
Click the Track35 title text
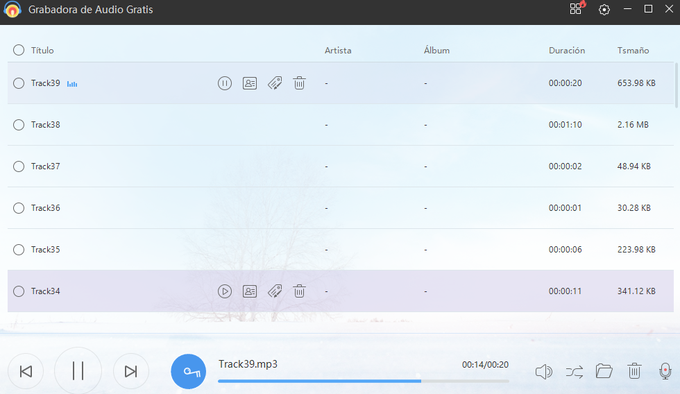tap(46, 250)
